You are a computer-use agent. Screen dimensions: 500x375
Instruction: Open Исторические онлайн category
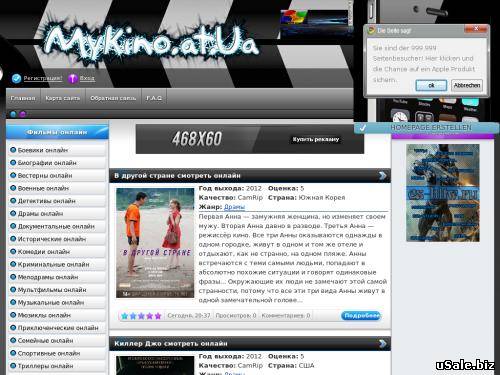pyautogui.click(x=57, y=239)
